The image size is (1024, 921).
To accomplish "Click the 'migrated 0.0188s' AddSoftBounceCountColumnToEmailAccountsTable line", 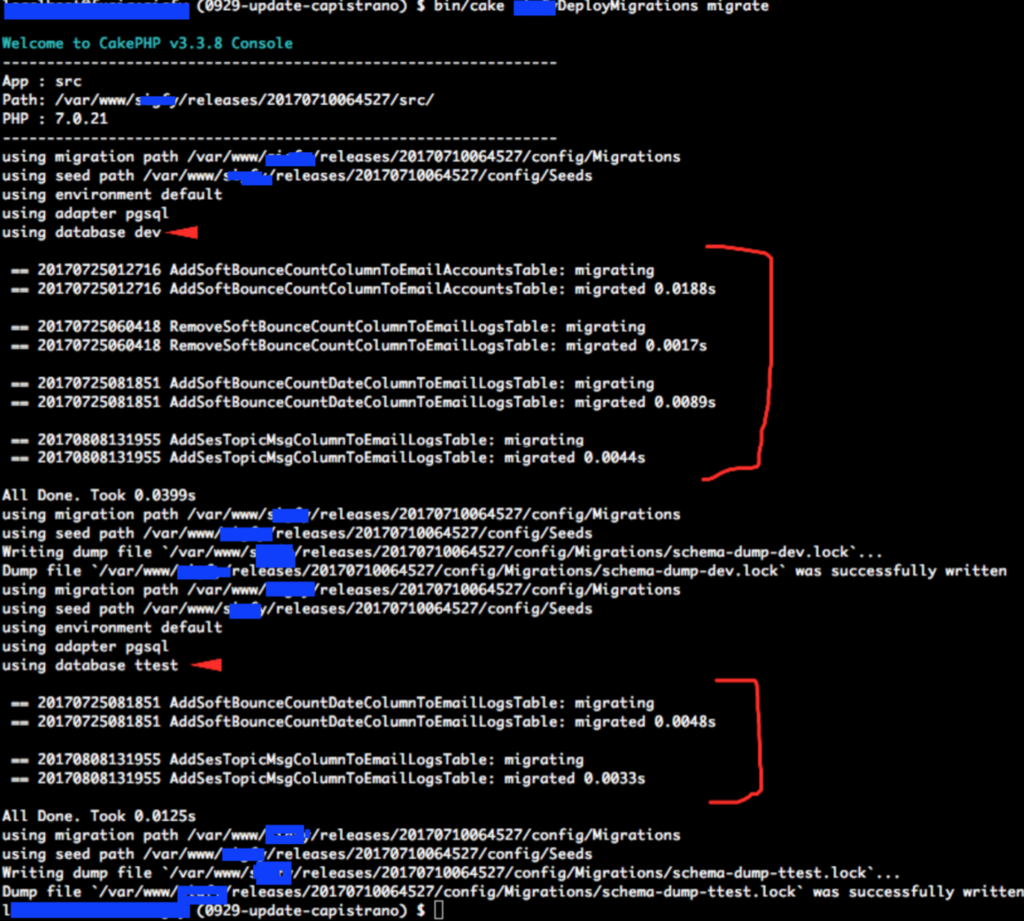I will (364, 289).
